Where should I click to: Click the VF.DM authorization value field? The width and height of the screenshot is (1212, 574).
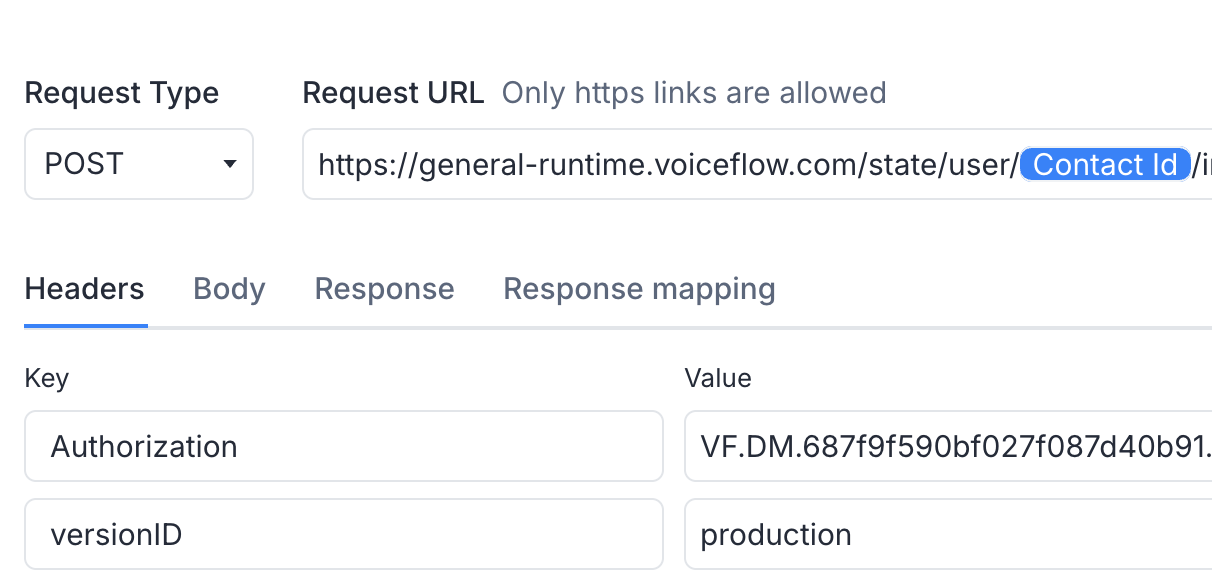(948, 446)
